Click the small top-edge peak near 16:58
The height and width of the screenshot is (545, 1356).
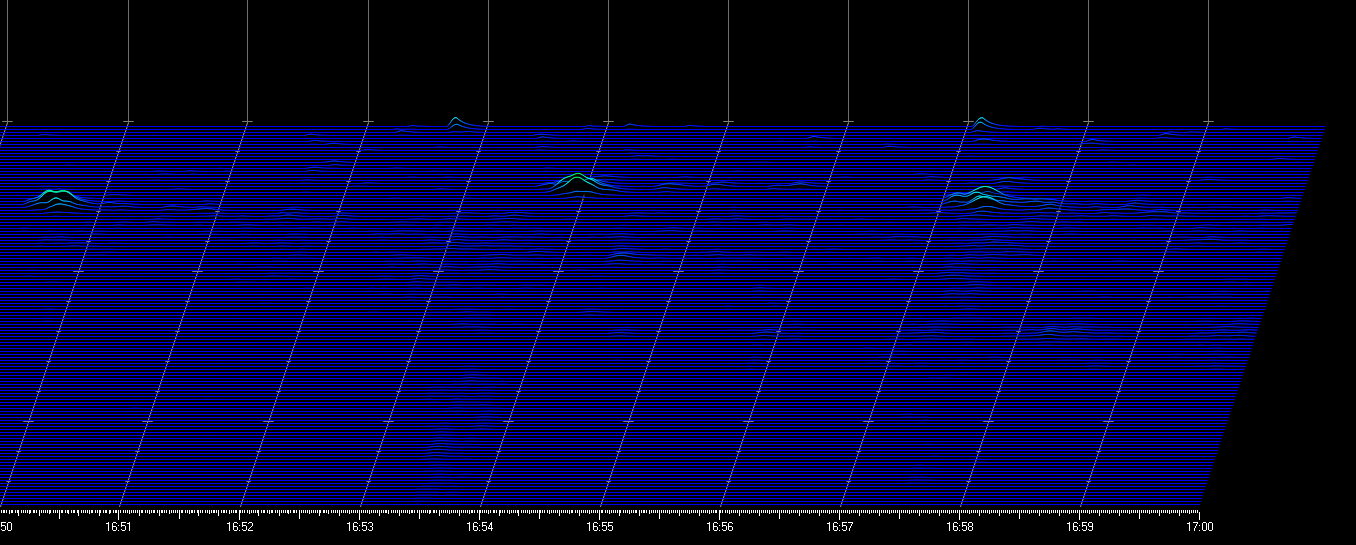tap(982, 123)
